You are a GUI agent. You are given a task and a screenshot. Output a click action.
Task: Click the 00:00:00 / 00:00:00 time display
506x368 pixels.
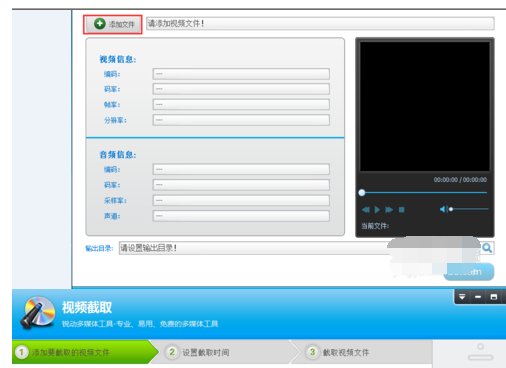tap(460, 180)
